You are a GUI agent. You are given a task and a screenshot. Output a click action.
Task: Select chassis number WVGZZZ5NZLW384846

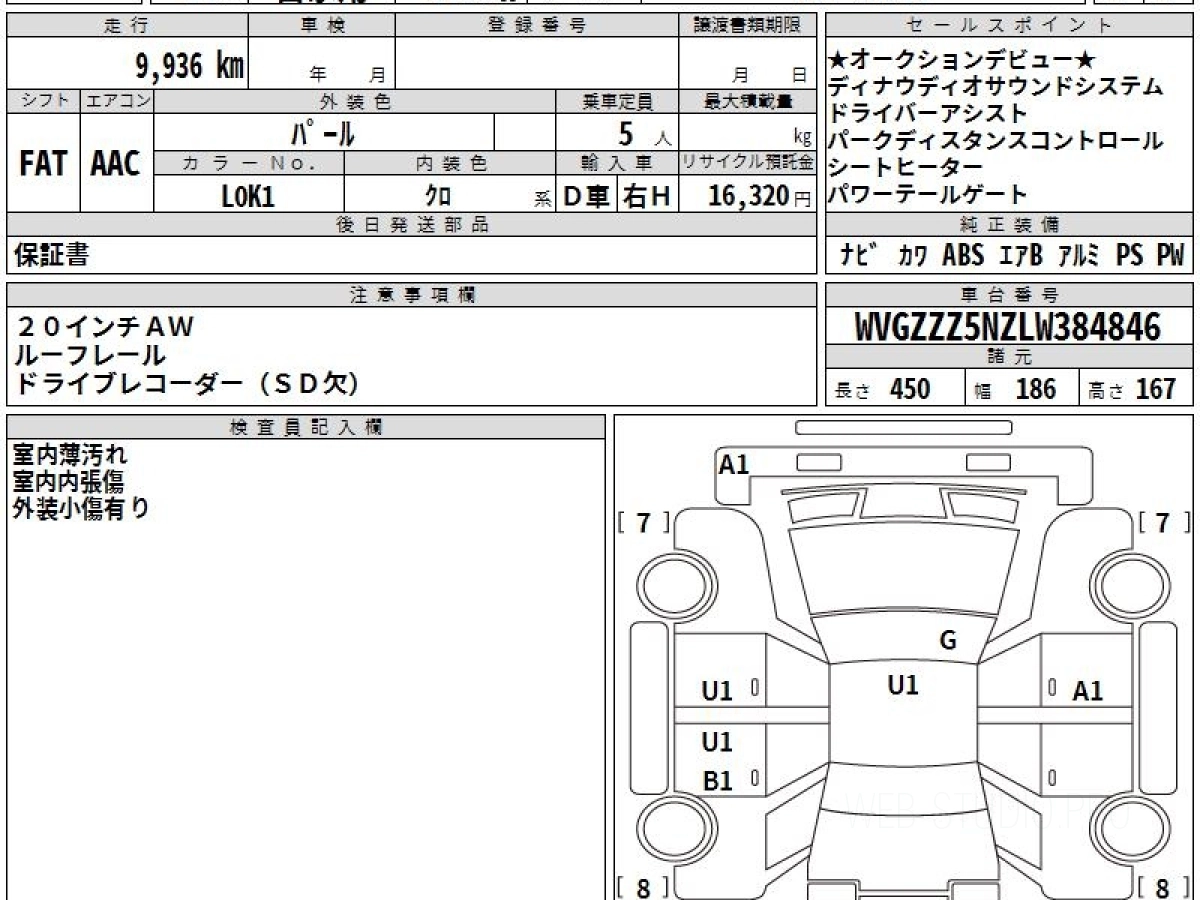point(1008,327)
